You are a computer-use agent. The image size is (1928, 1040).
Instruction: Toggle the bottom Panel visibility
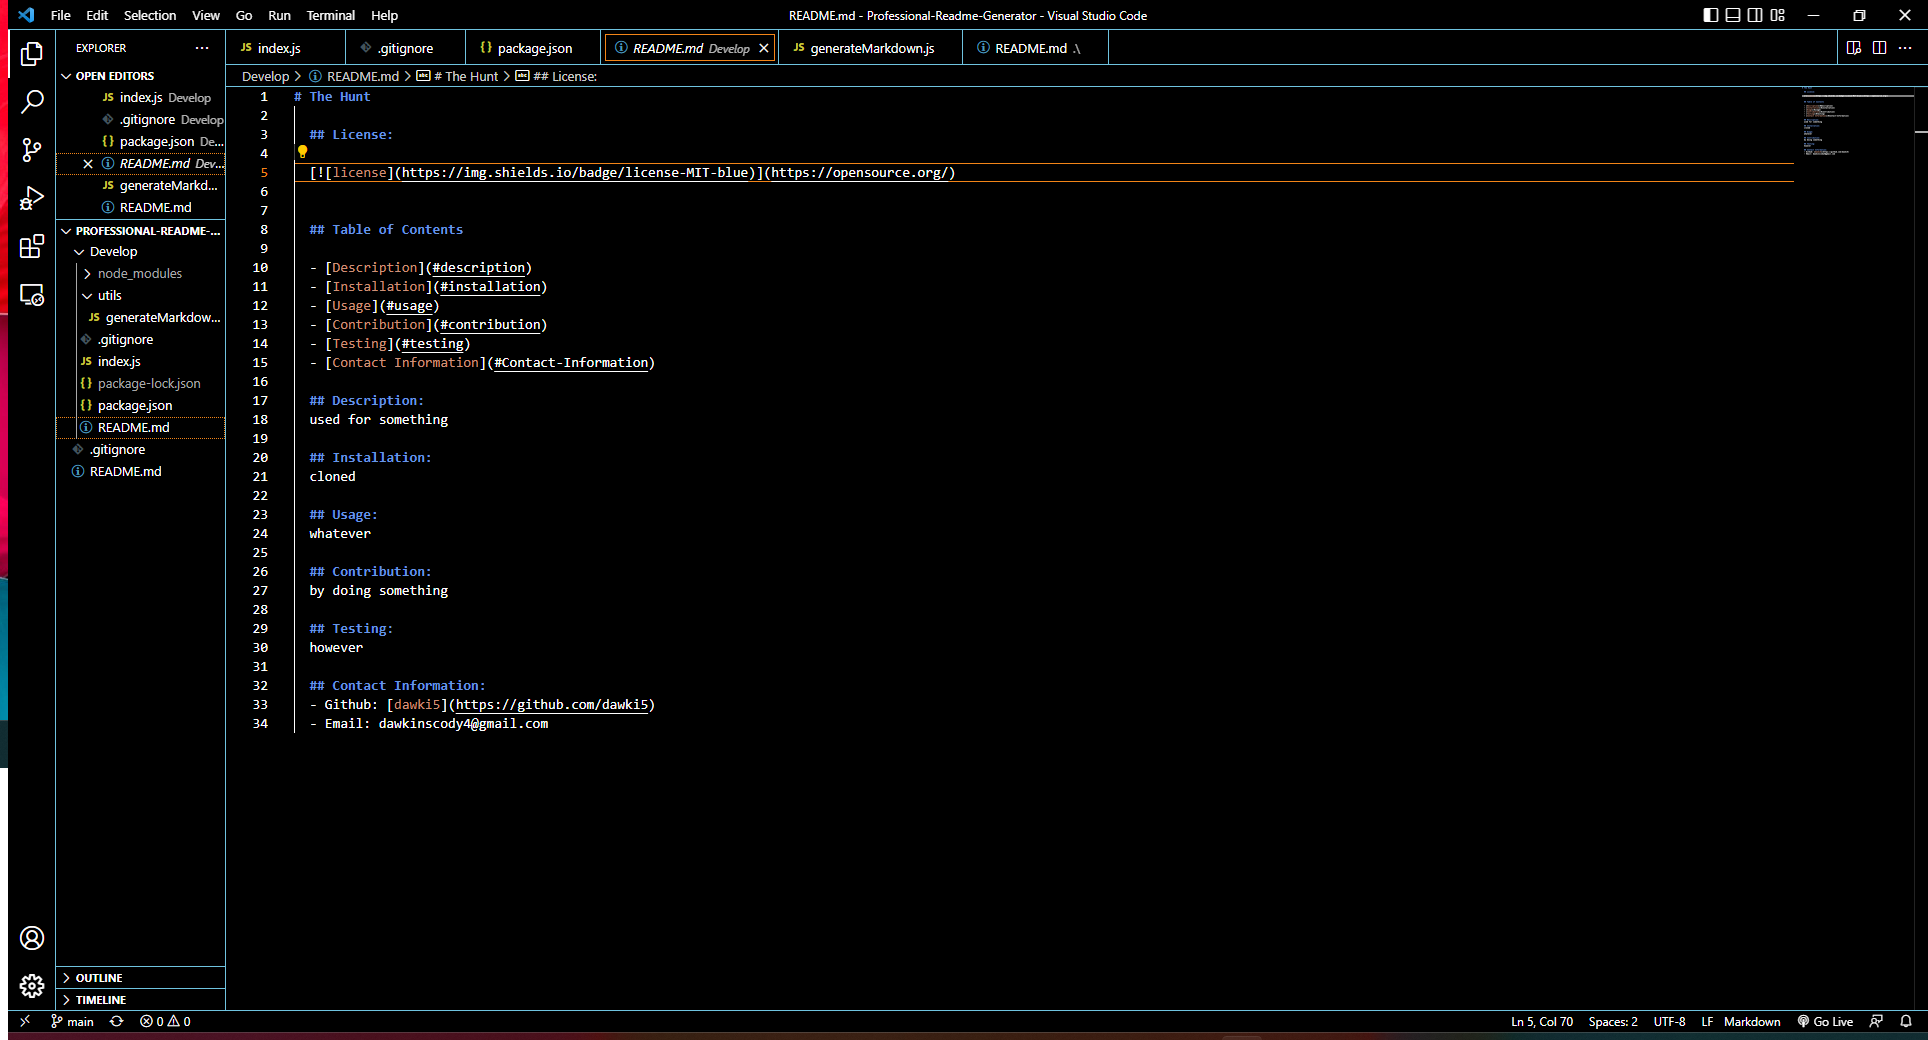point(1731,15)
